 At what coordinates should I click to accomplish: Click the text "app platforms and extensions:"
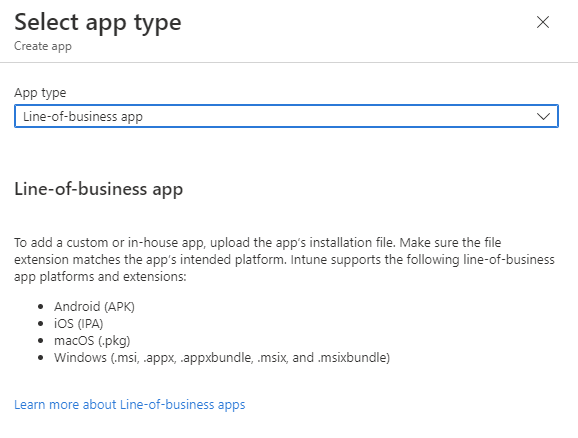point(100,277)
